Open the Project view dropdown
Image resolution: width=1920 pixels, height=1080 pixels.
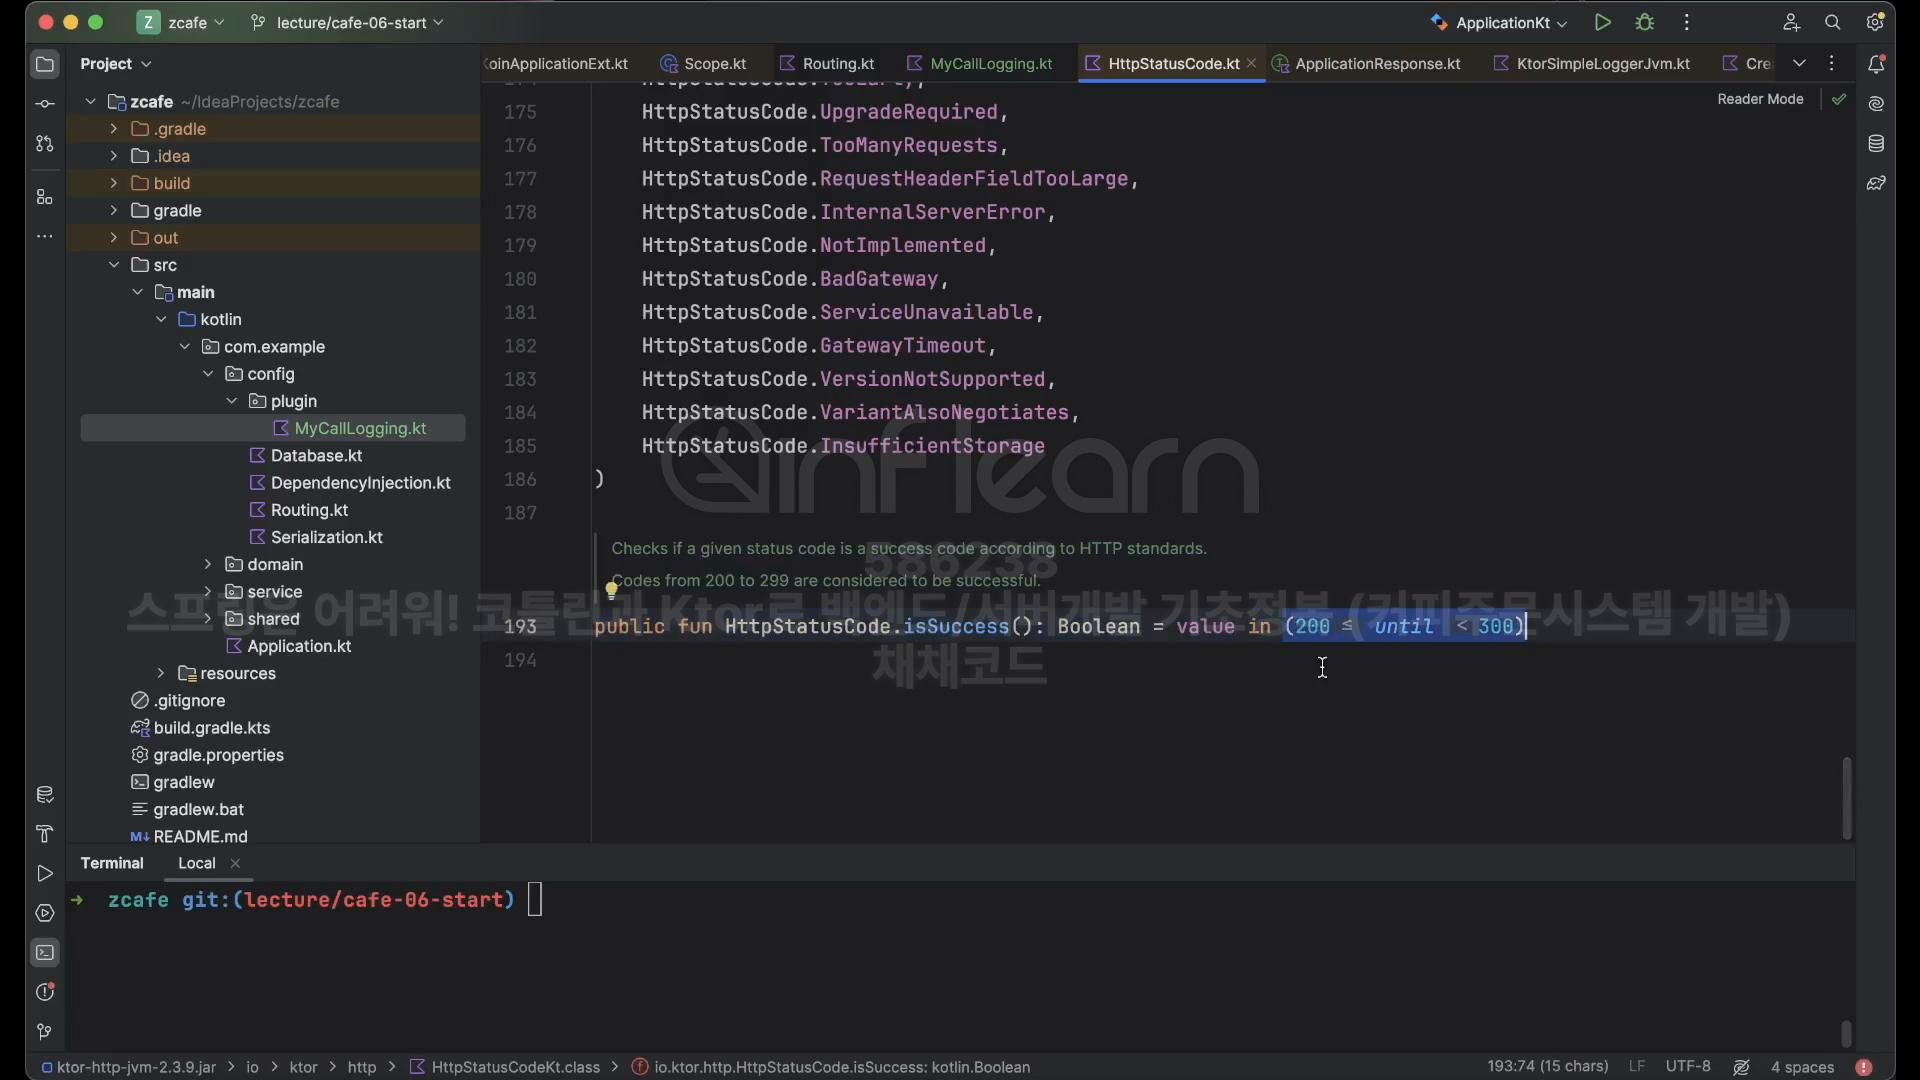tap(116, 64)
